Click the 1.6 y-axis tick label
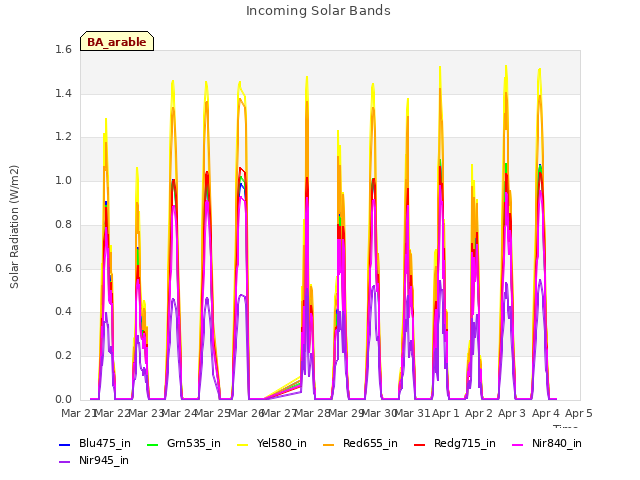This screenshot has height=480, width=640. click(63, 50)
